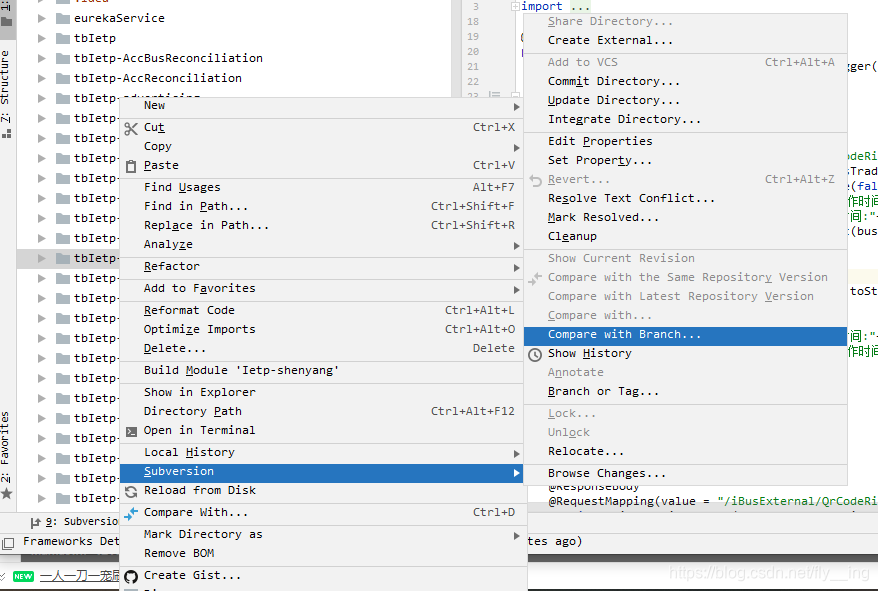Select Optimize Imports option

tap(321, 330)
